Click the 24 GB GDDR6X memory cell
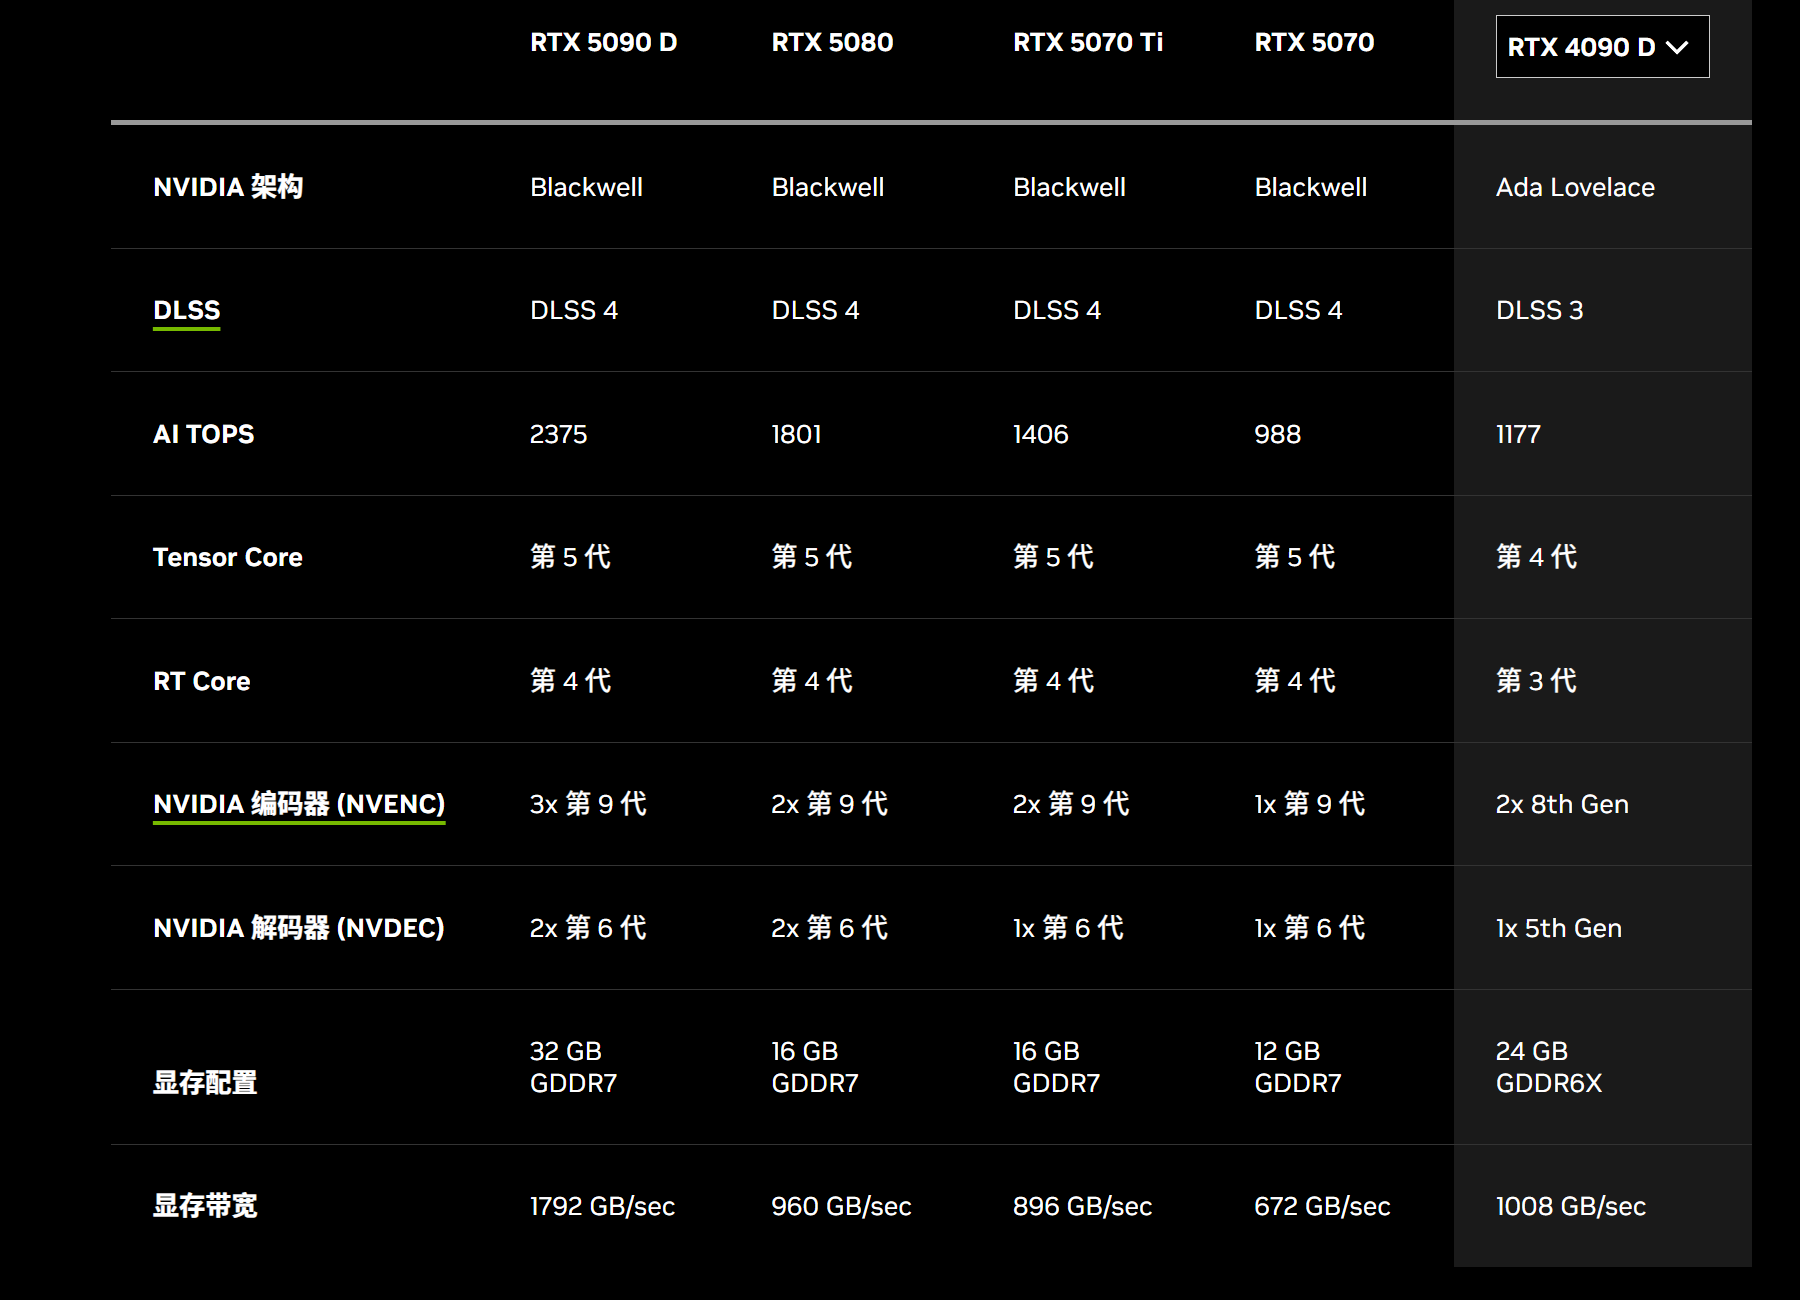The image size is (1800, 1300). 1549,1067
